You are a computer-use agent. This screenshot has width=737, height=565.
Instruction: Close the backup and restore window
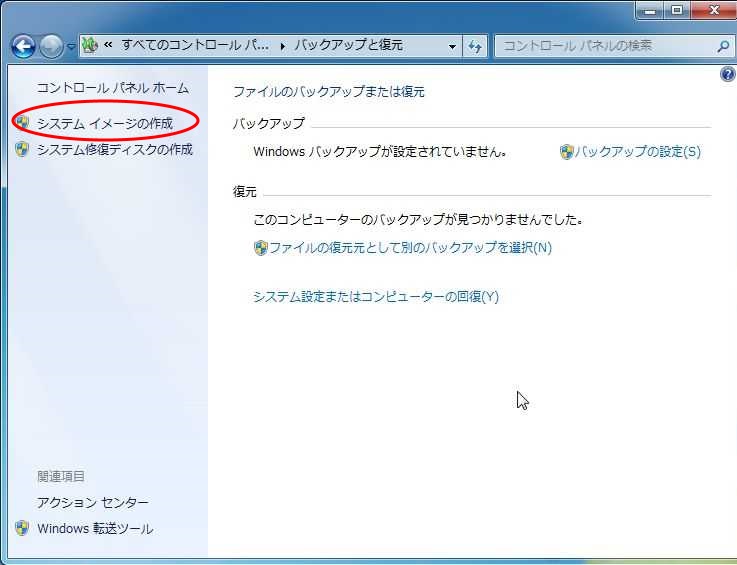(x=713, y=10)
